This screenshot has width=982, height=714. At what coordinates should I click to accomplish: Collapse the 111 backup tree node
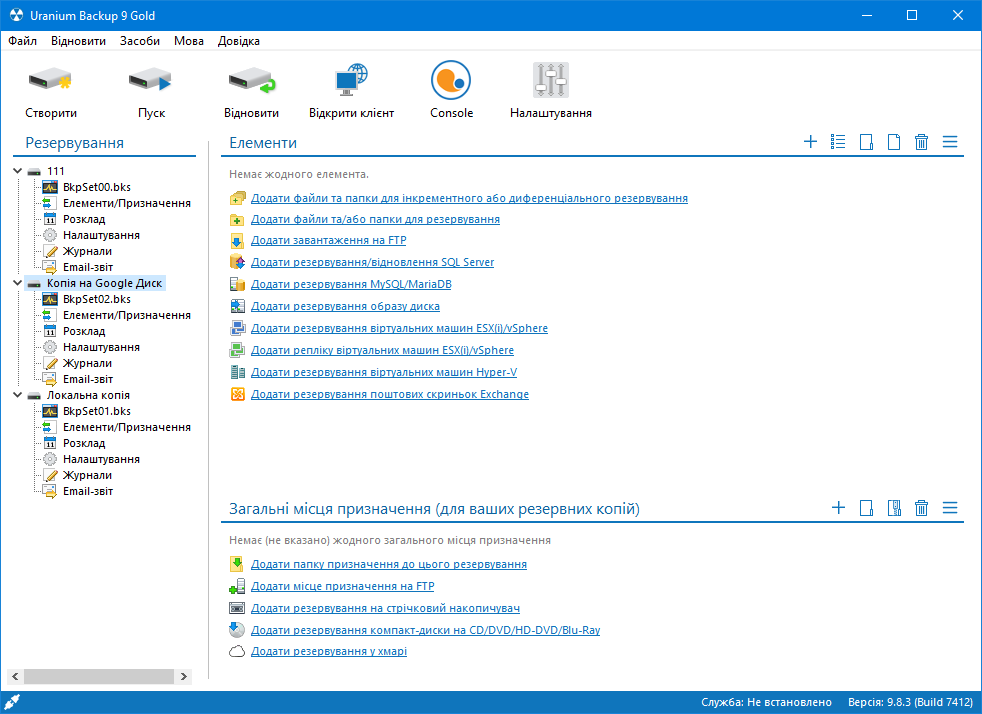(18, 170)
